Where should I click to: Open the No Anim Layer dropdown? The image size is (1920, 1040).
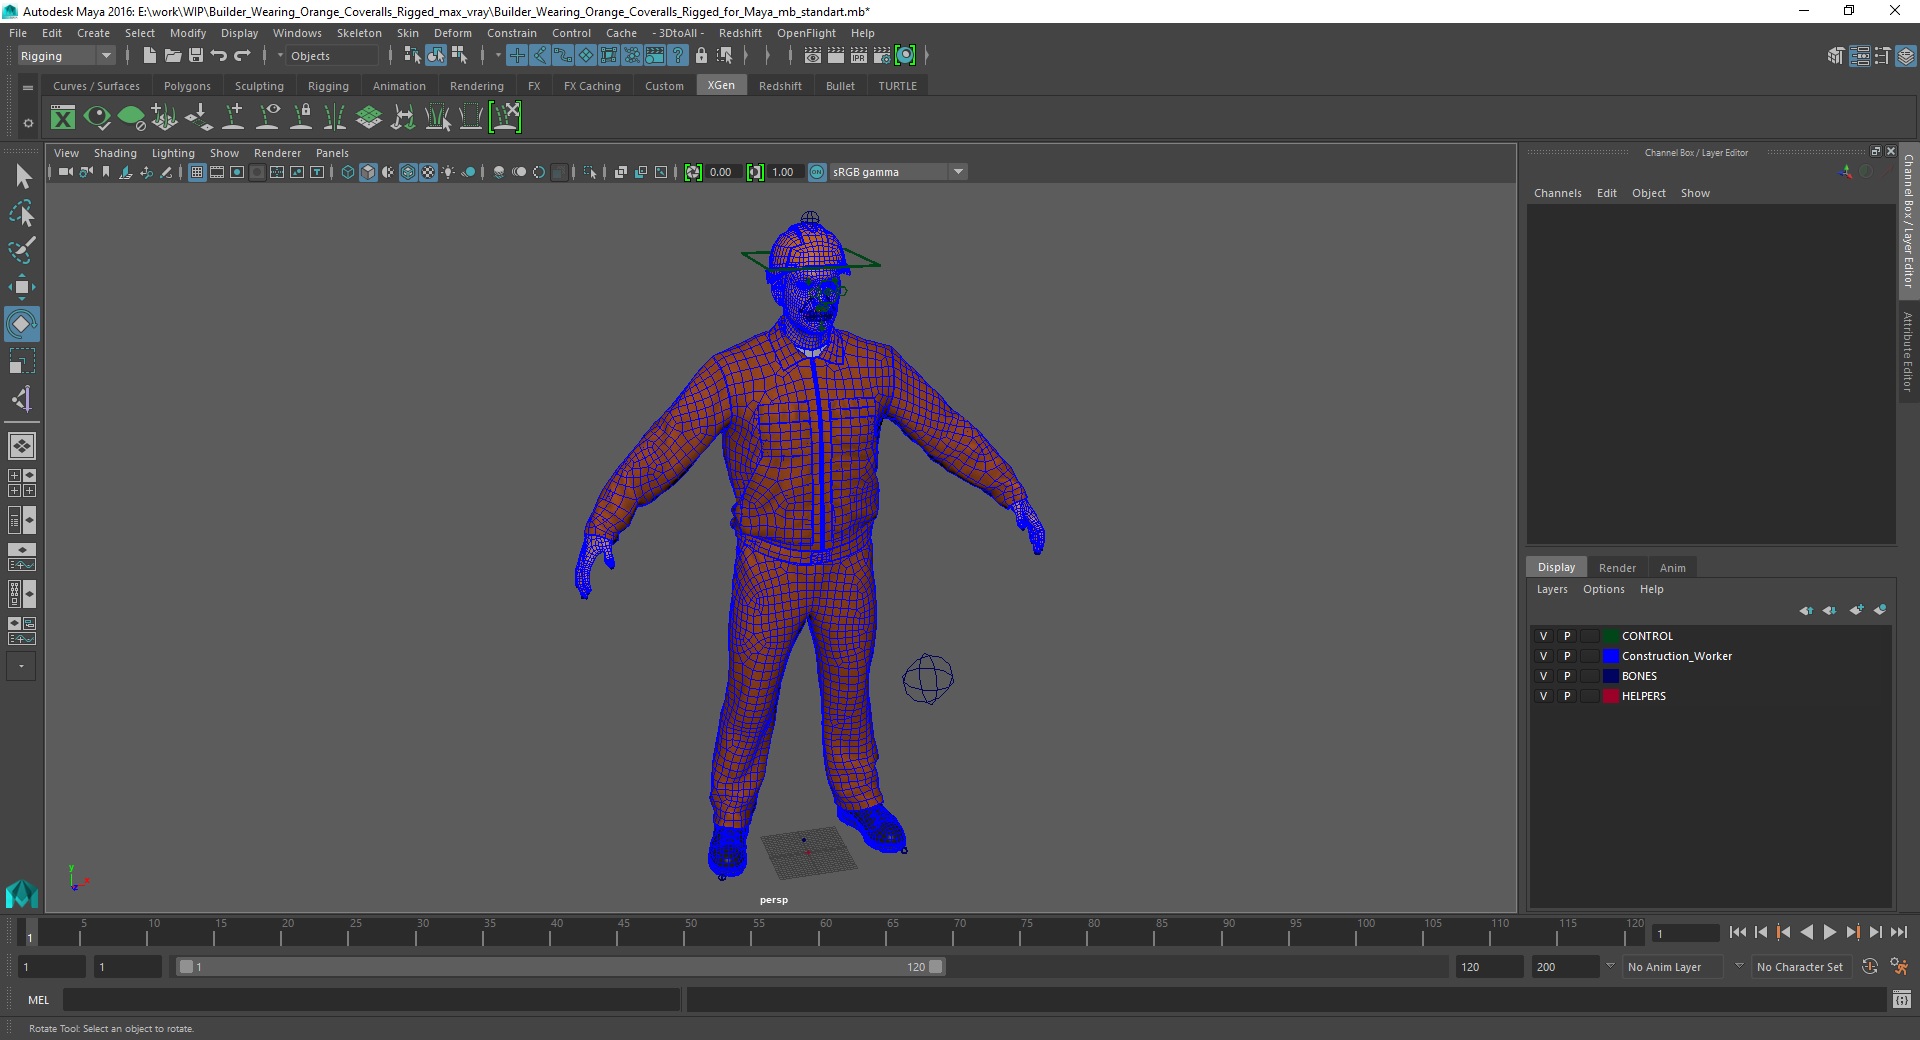(x=1675, y=967)
